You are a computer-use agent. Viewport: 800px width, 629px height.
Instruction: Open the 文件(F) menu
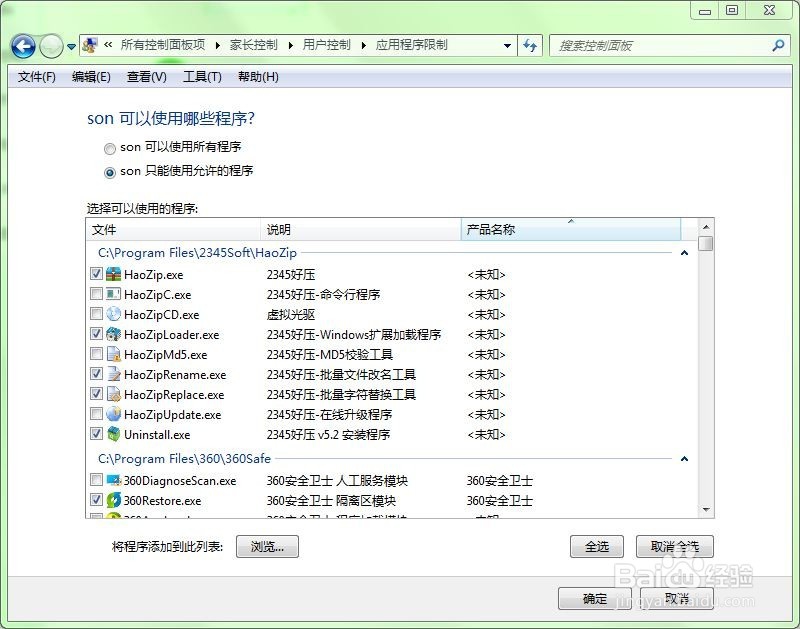[x=37, y=77]
